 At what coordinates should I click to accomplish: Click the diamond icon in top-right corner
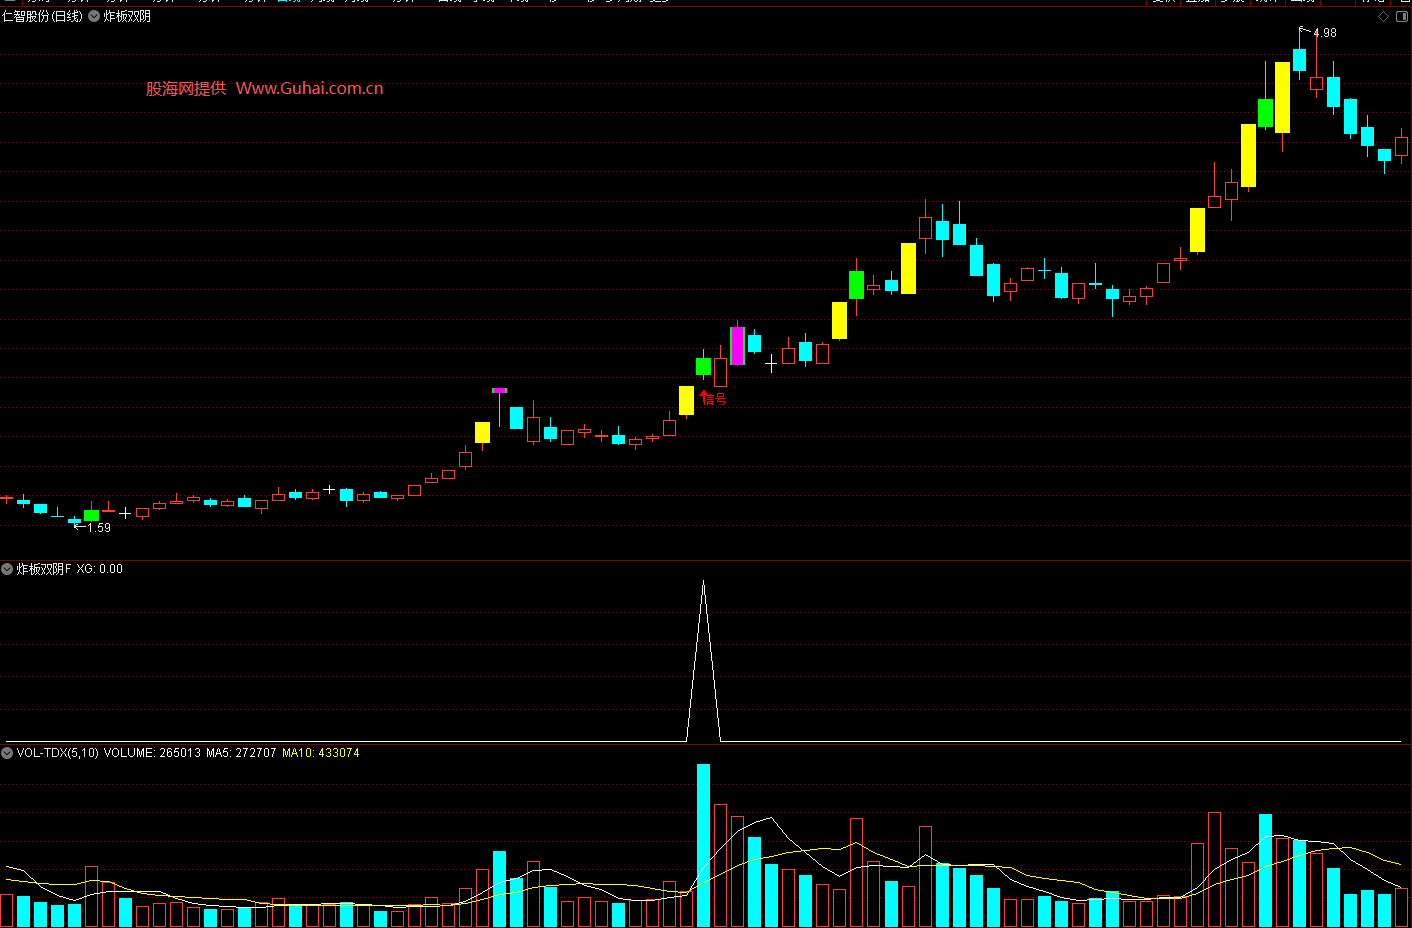click(x=1384, y=17)
